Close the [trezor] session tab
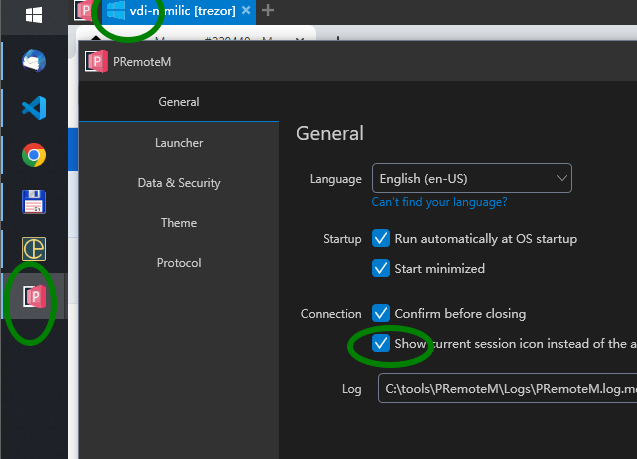The width and height of the screenshot is (637, 459). 246,10
